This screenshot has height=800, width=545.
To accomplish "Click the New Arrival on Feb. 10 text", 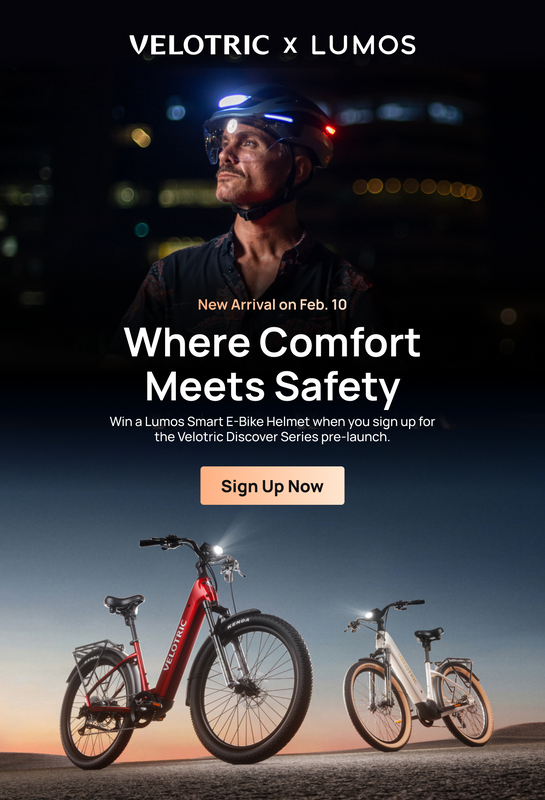I will (272, 305).
